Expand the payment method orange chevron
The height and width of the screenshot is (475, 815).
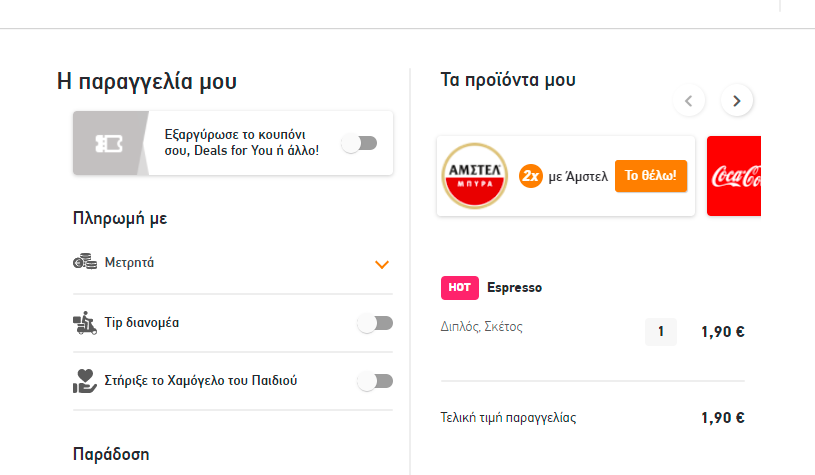[x=382, y=265]
